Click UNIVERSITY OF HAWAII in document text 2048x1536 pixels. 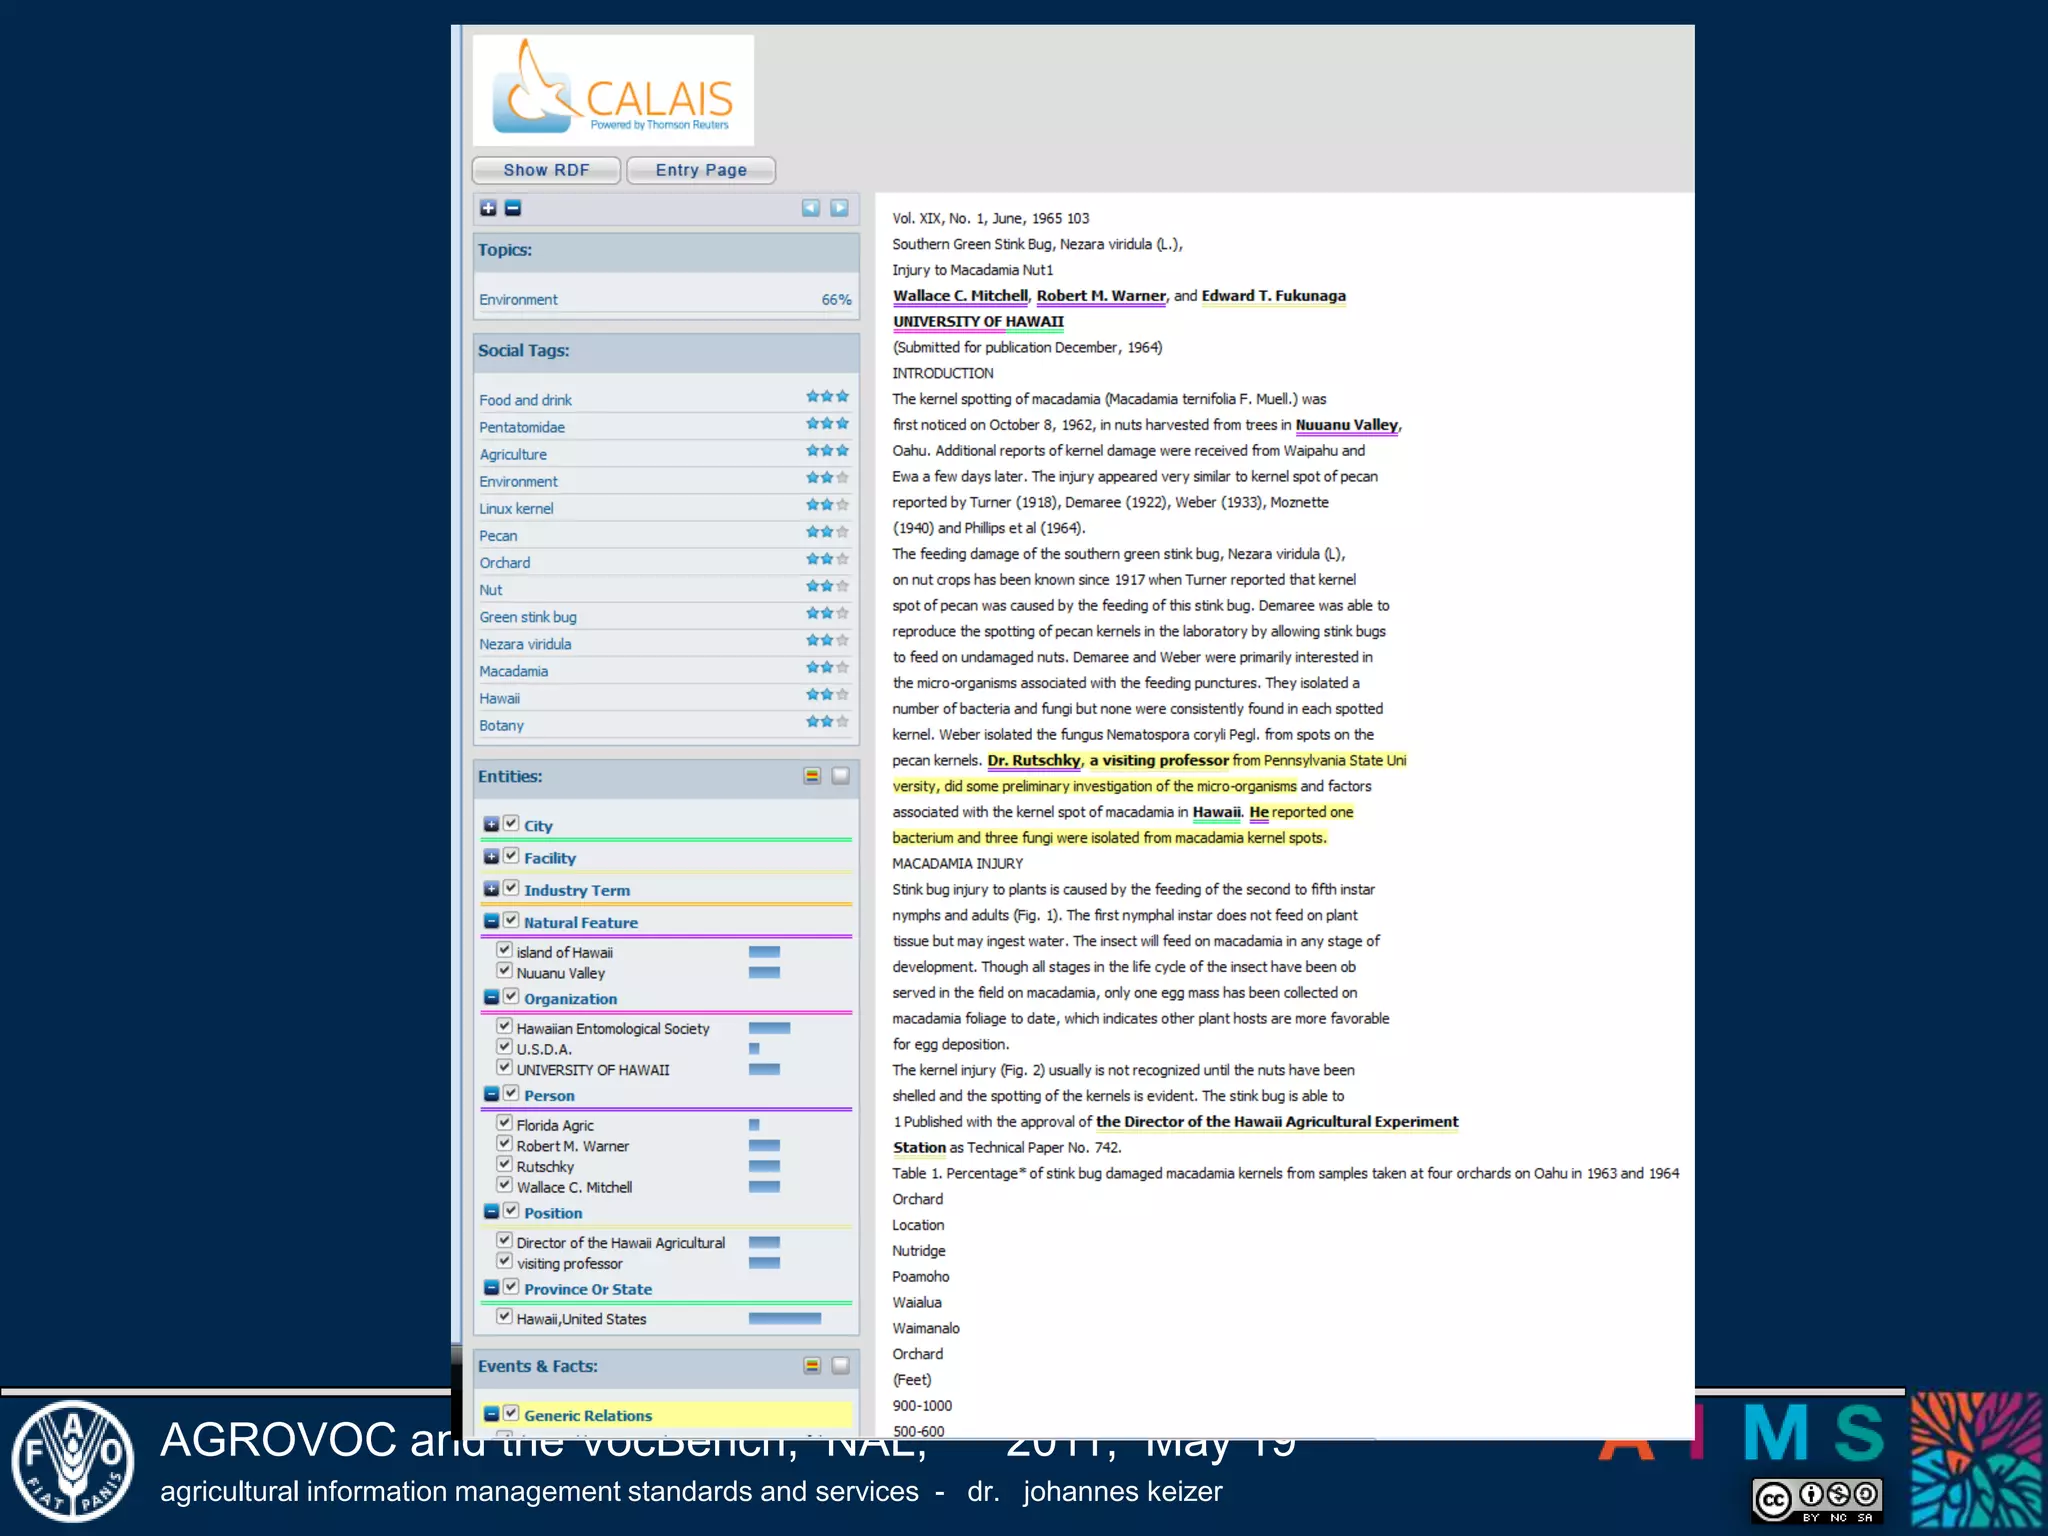pos(978,322)
